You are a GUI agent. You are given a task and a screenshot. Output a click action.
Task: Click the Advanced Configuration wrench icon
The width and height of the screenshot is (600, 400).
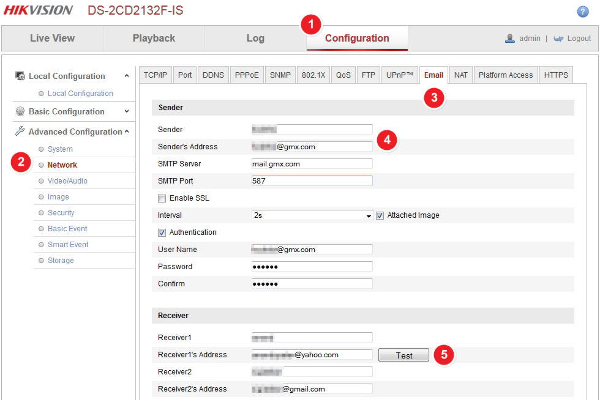(x=20, y=131)
